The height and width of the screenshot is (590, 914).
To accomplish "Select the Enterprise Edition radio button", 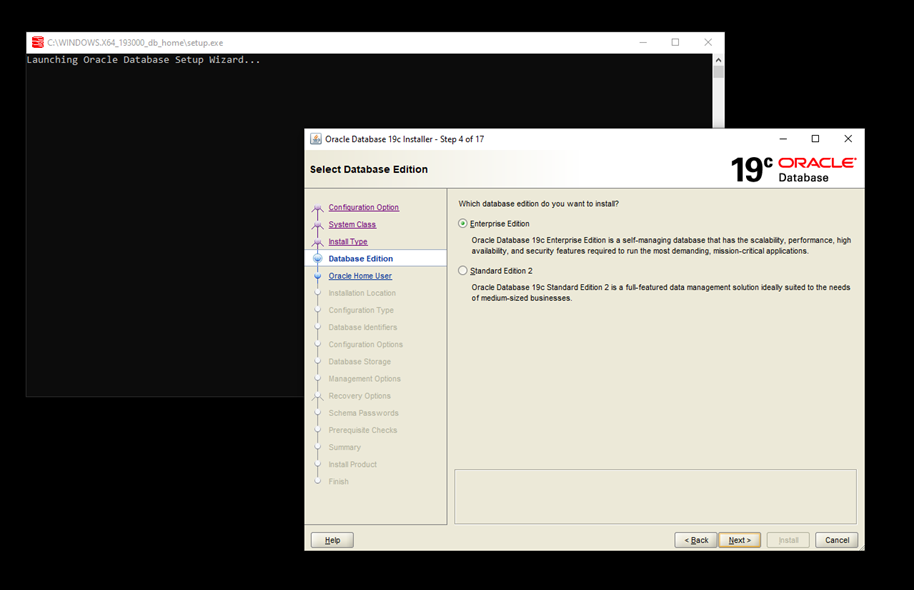I will click(463, 223).
